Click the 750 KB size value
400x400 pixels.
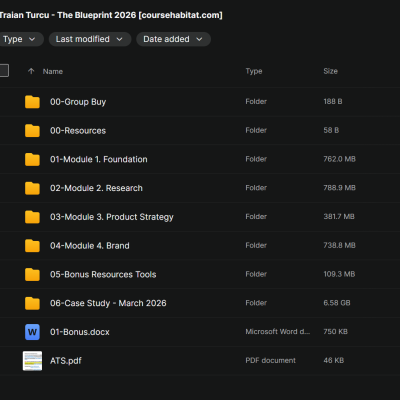point(335,332)
